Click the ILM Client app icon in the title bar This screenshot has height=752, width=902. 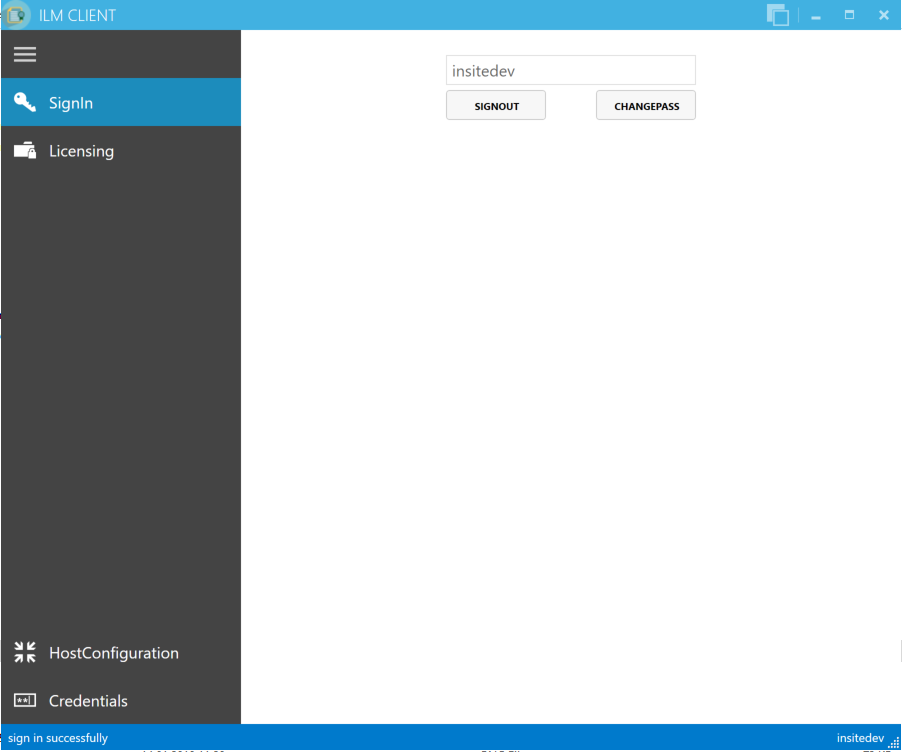point(16,15)
